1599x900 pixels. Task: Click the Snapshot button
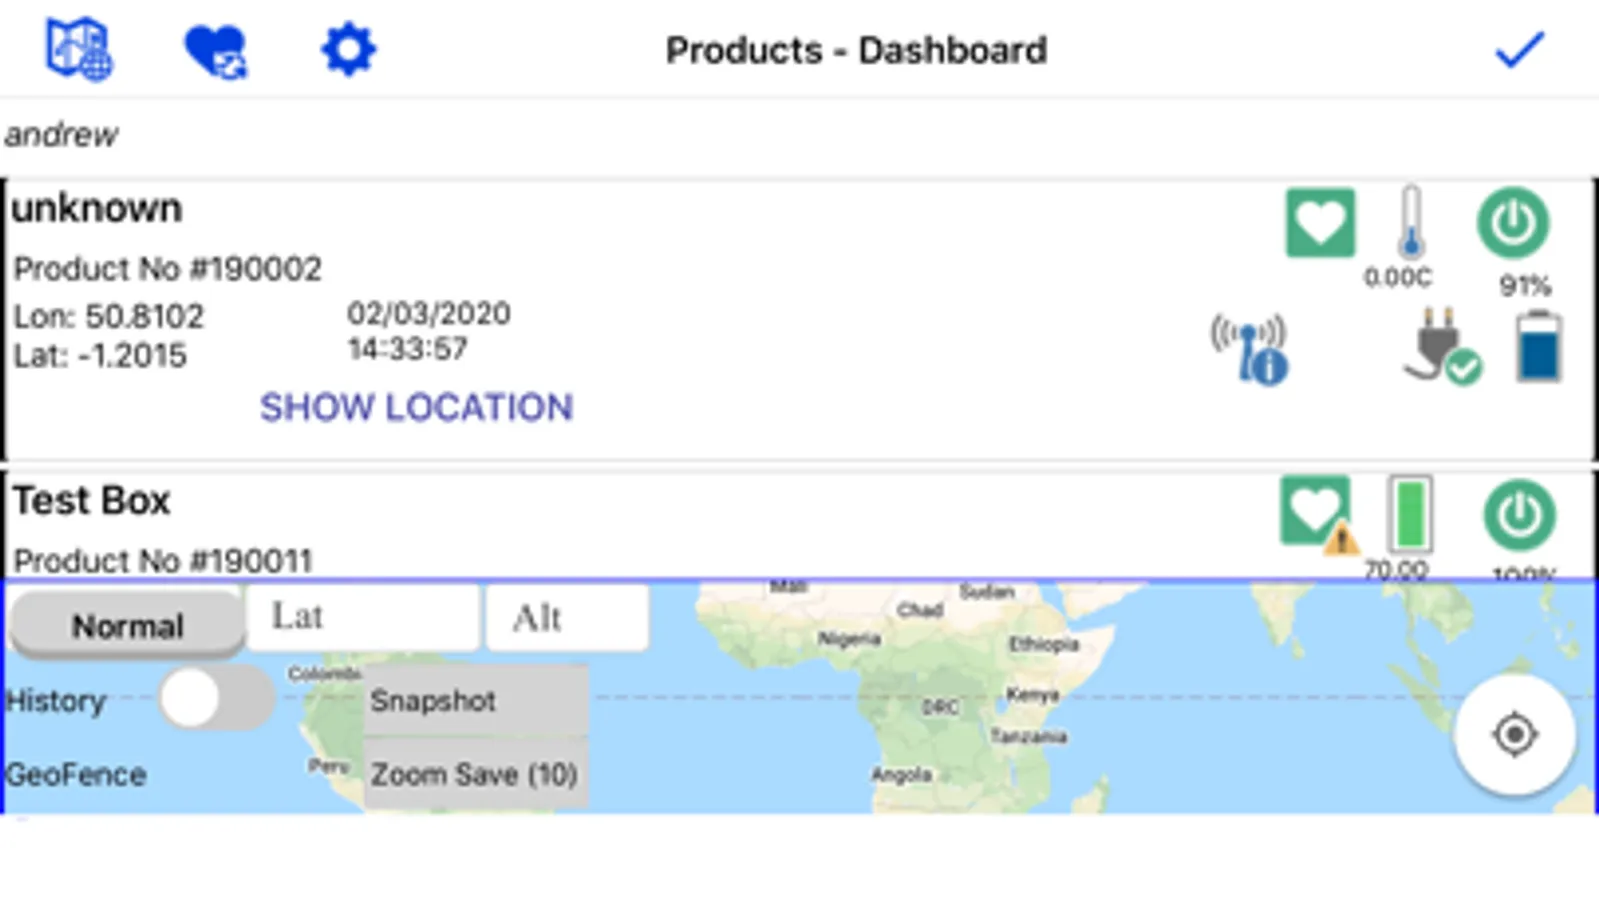point(475,700)
